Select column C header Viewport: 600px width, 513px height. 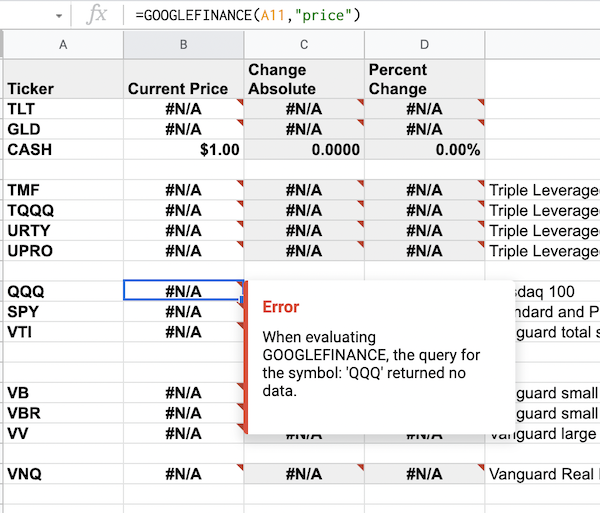pos(304,44)
